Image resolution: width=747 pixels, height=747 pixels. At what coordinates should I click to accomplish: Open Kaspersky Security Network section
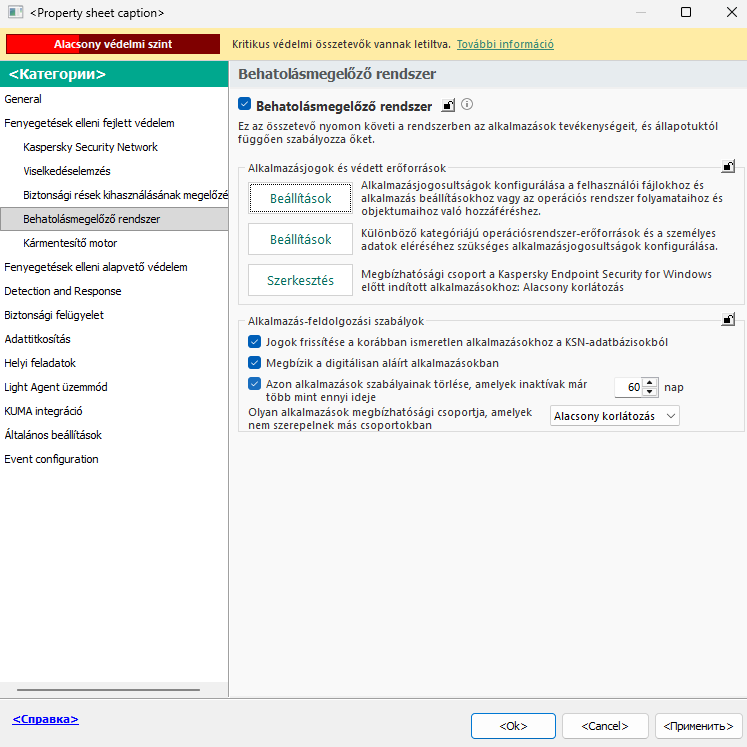point(91,147)
